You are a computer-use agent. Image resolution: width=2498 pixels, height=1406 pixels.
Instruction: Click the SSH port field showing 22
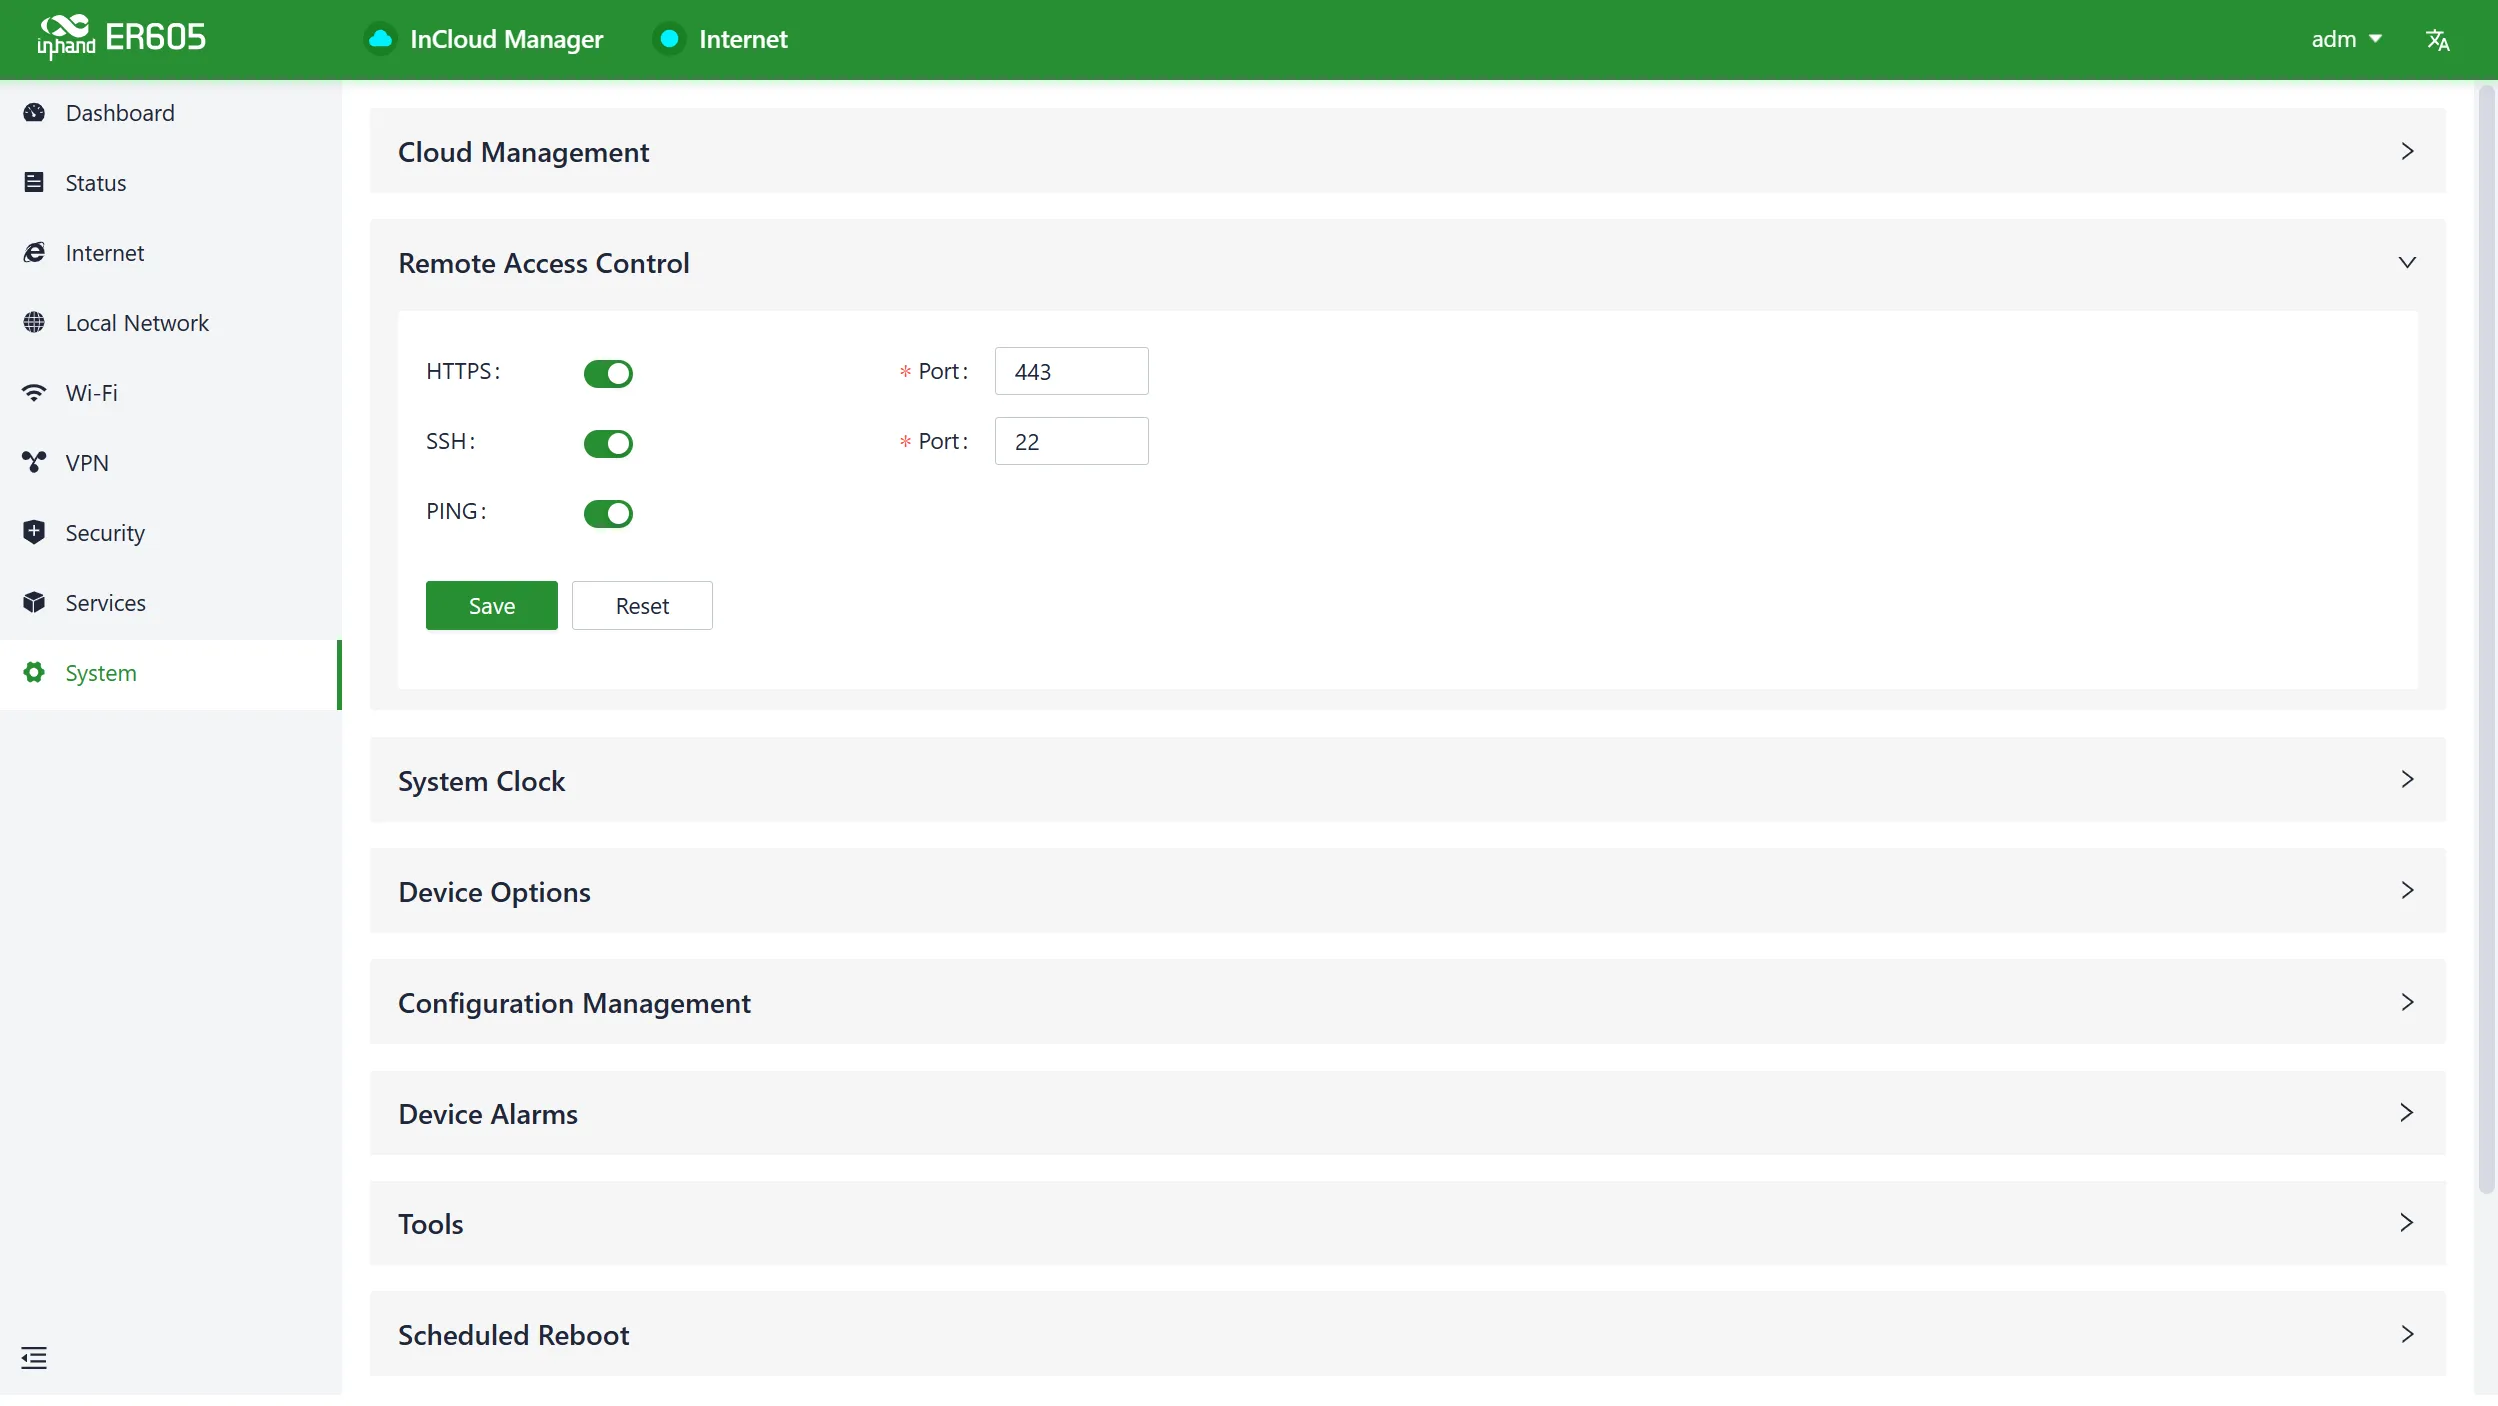pyautogui.click(x=1072, y=441)
